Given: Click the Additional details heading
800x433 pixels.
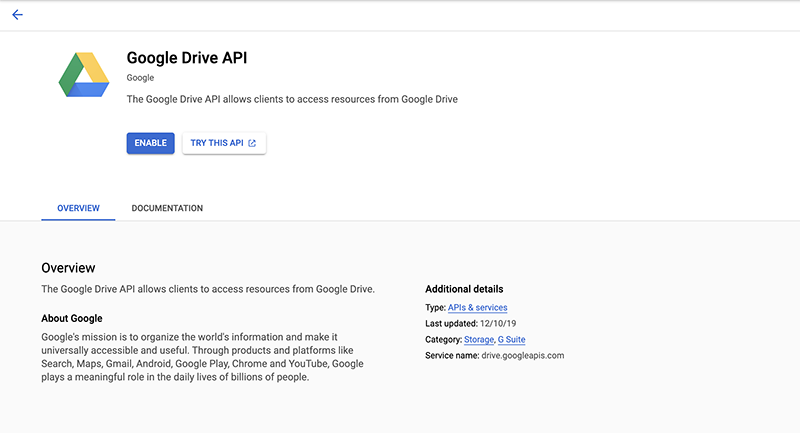Looking at the screenshot, I should tap(464, 289).
